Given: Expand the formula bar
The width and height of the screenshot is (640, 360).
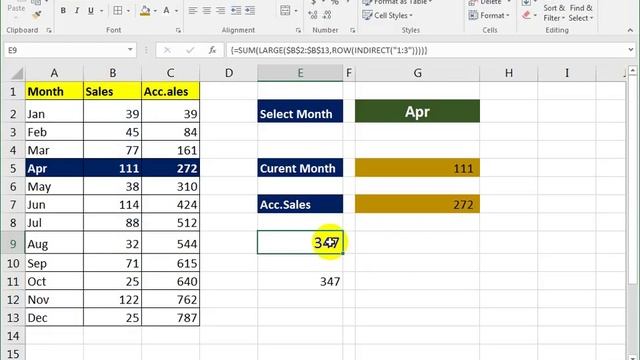Looking at the screenshot, I should [x=631, y=50].
